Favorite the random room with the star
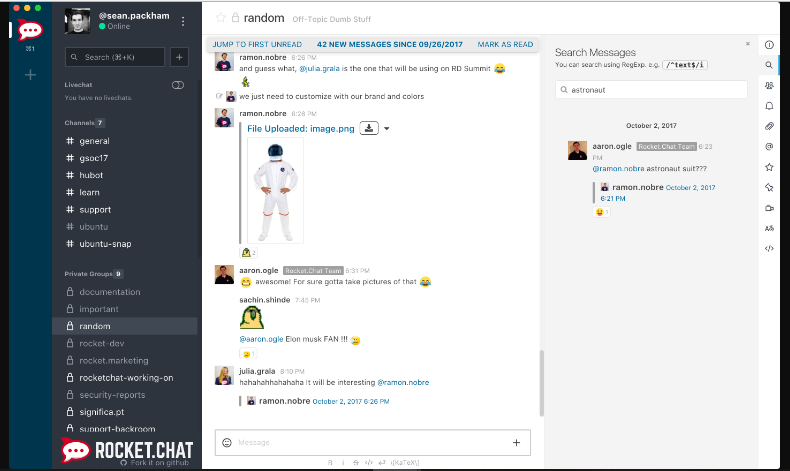The height and width of the screenshot is (471, 790). tap(220, 17)
